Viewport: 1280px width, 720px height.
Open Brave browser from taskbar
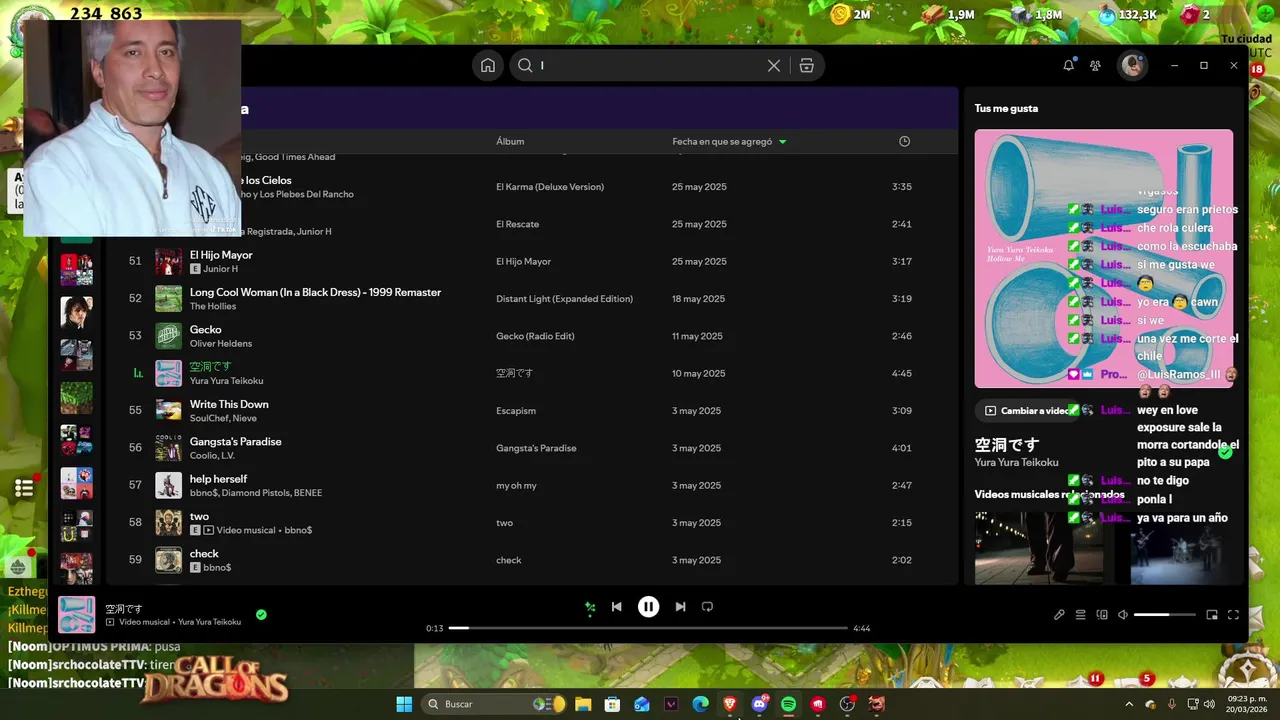coord(730,704)
